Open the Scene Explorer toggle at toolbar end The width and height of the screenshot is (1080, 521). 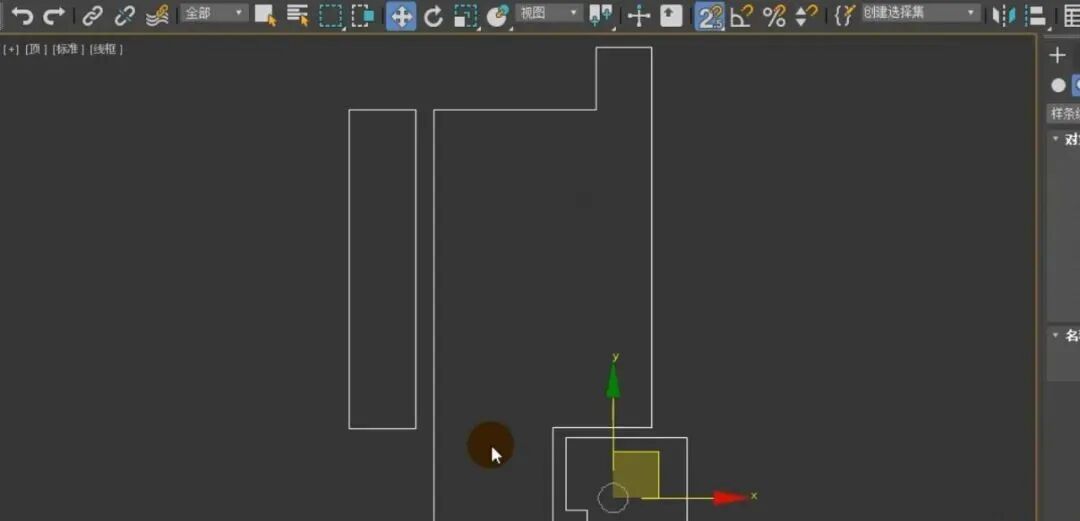(1071, 16)
